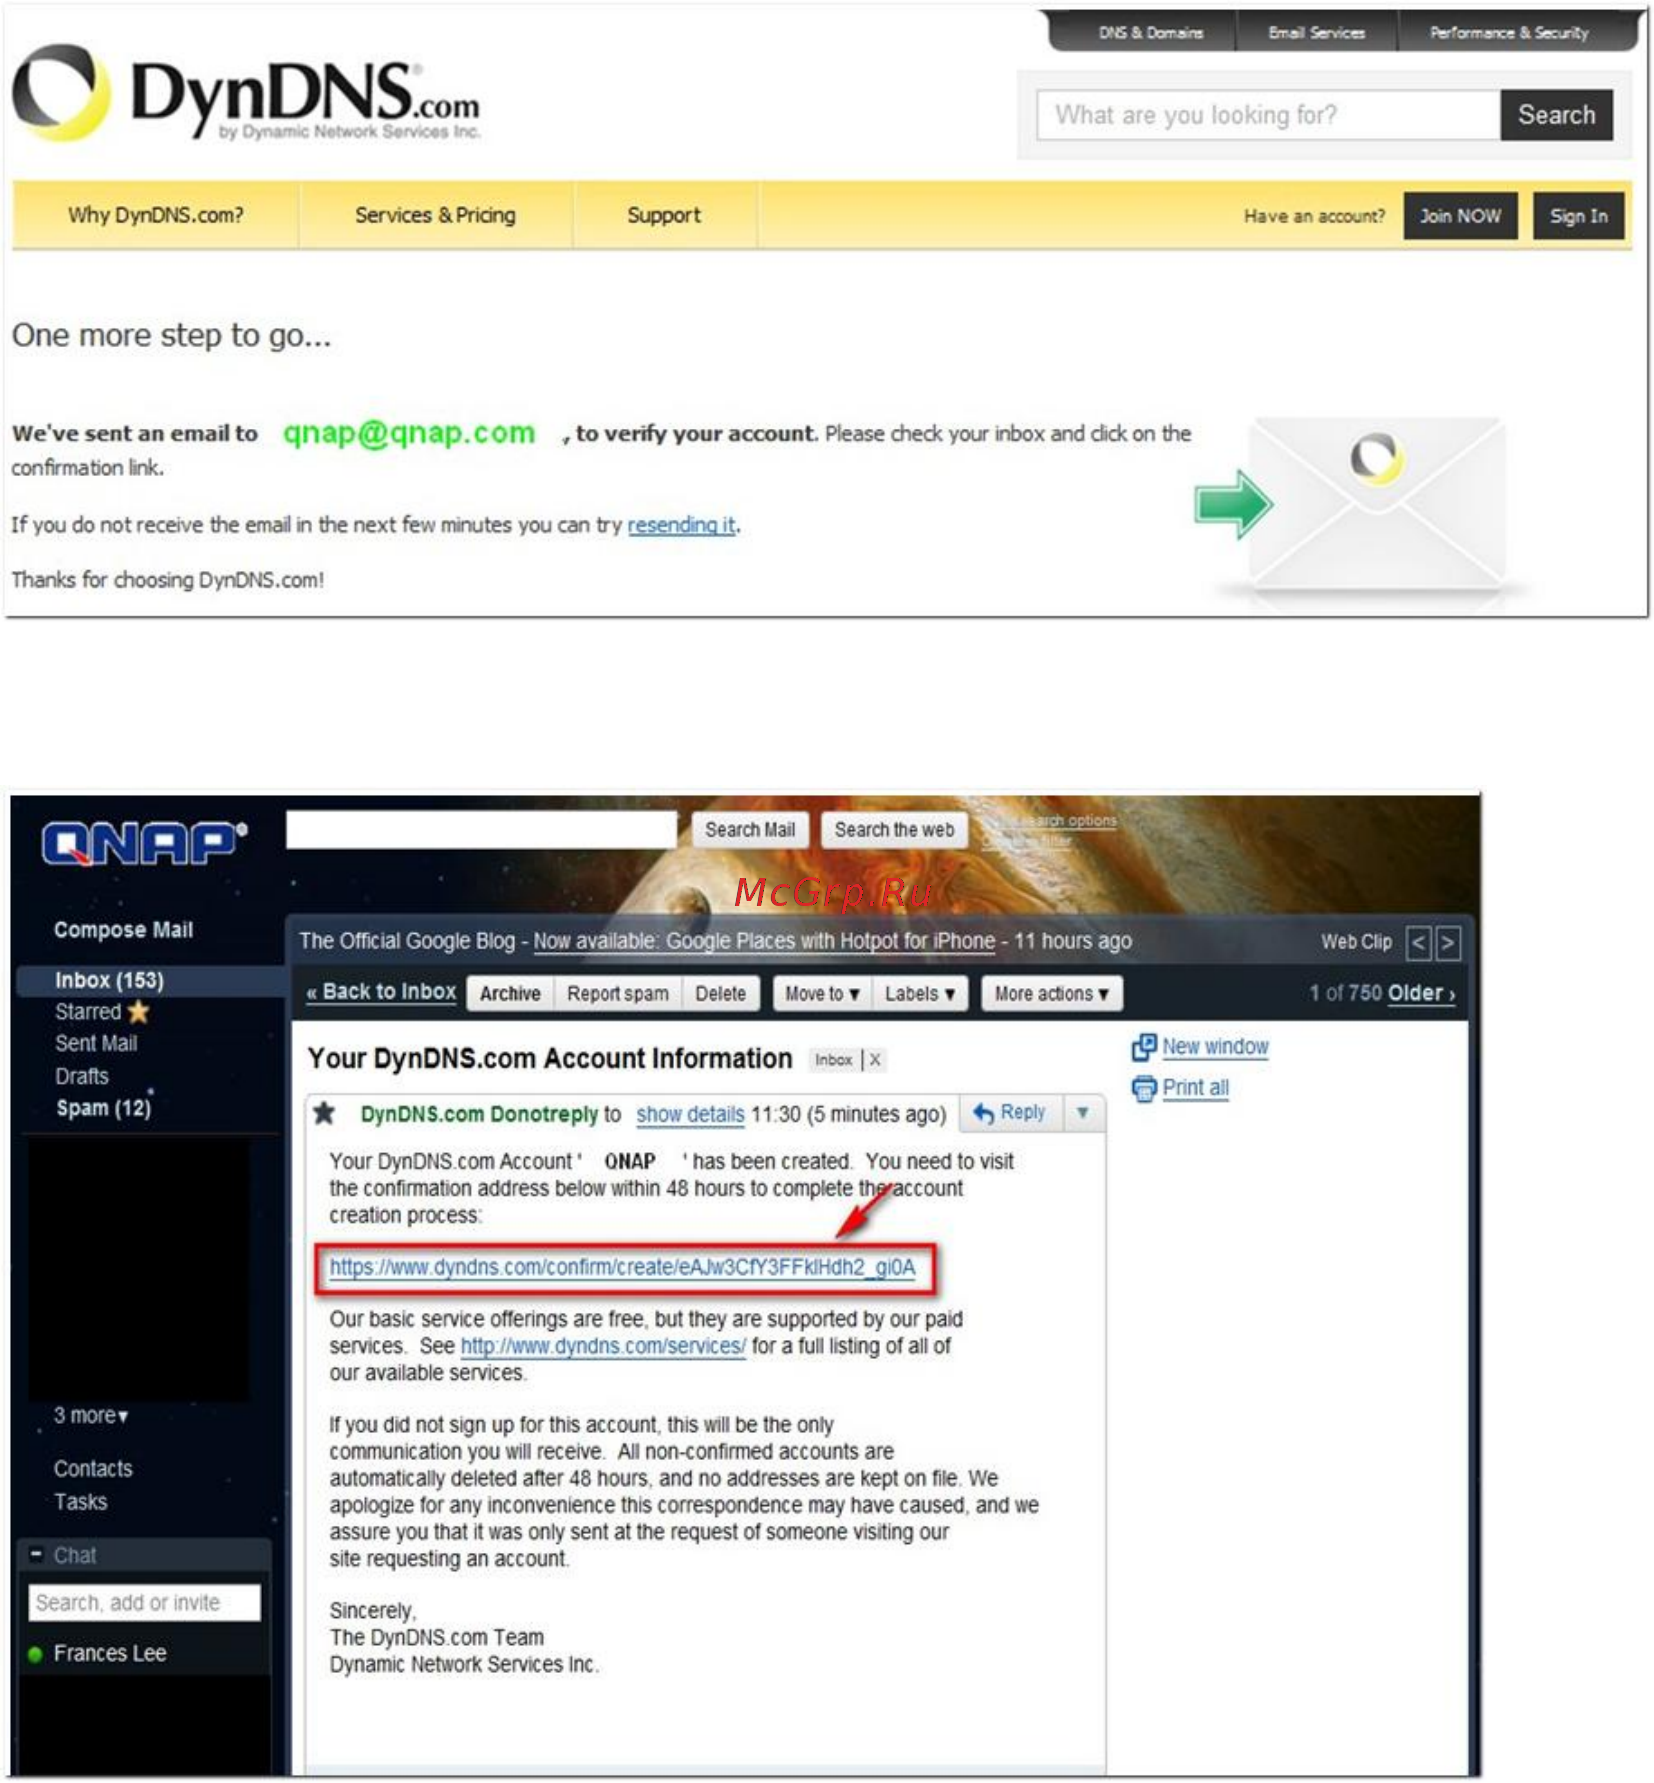1654x1783 pixels.
Task: Collapse the Chat panel
Action: tap(36, 1554)
